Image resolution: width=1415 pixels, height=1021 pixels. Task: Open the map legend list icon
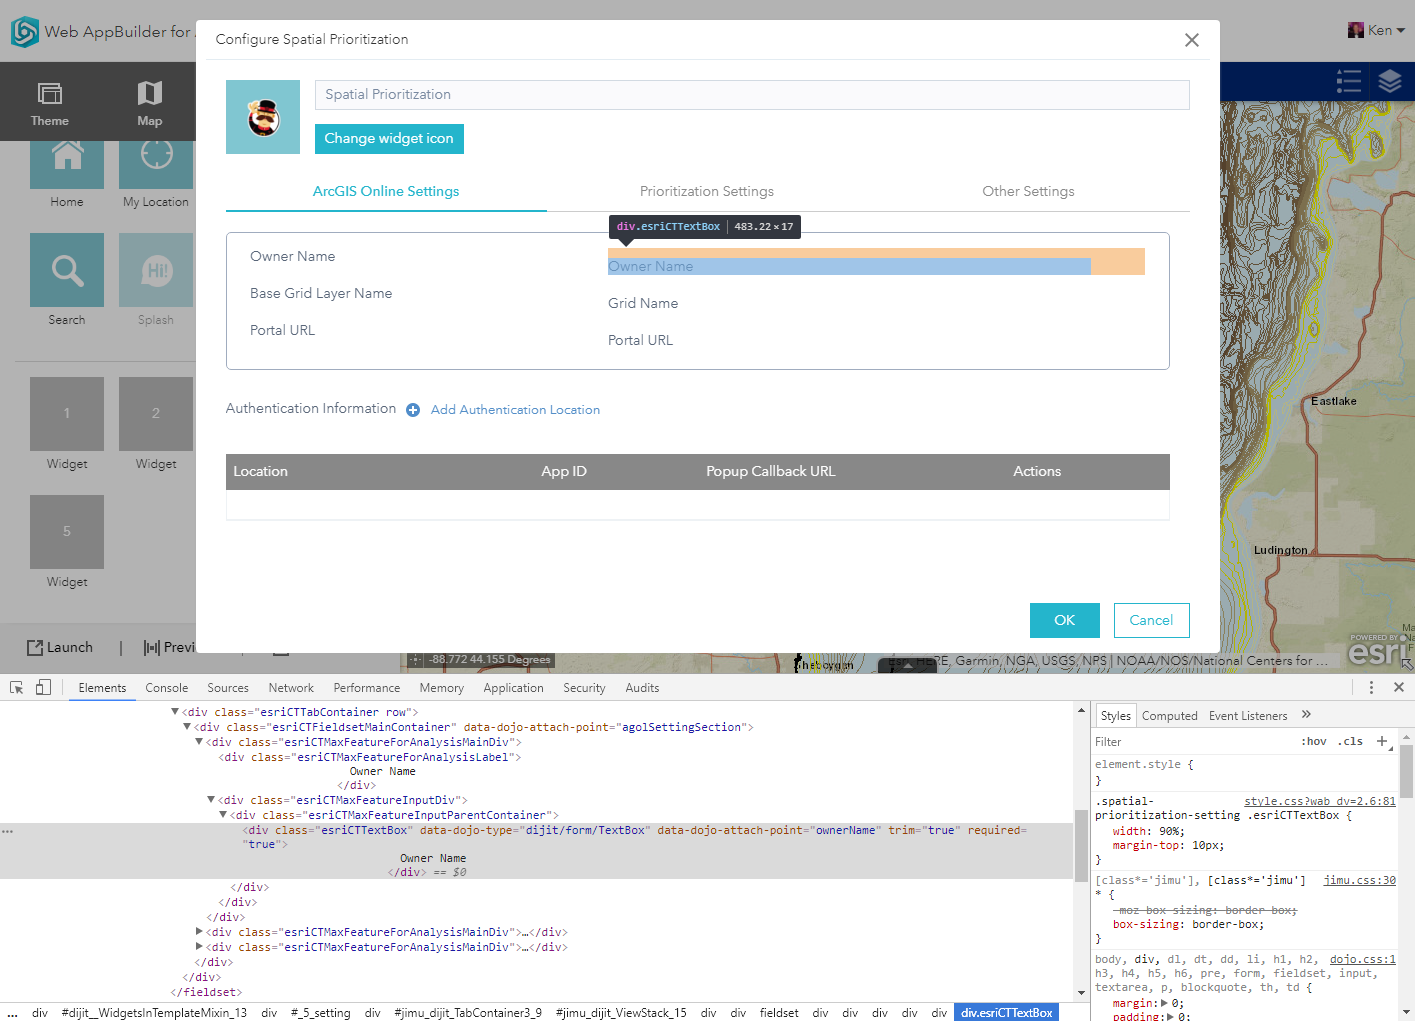tap(1349, 81)
